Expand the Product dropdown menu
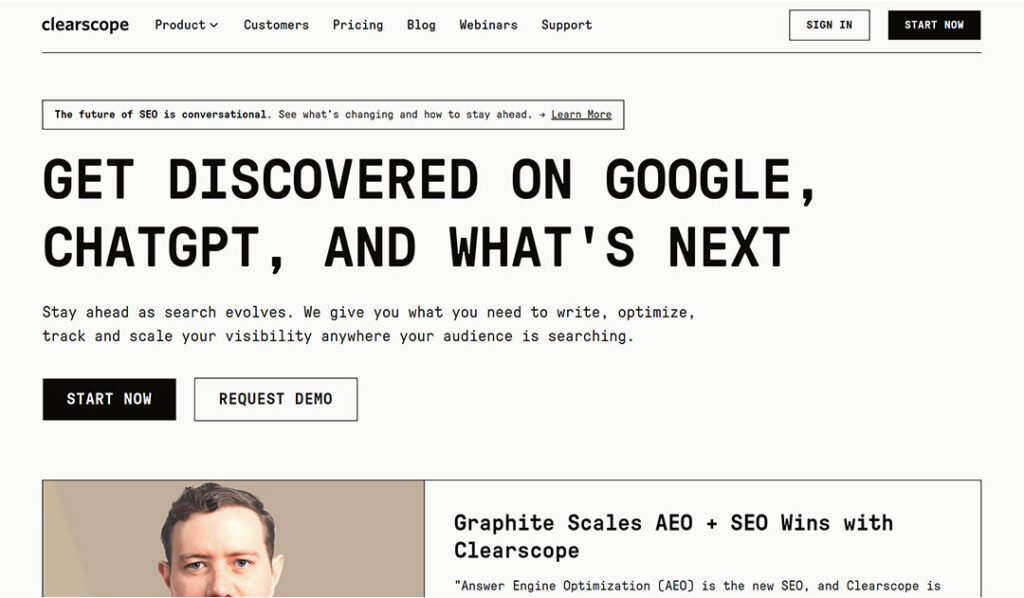The height and width of the screenshot is (598, 1024). coord(185,25)
